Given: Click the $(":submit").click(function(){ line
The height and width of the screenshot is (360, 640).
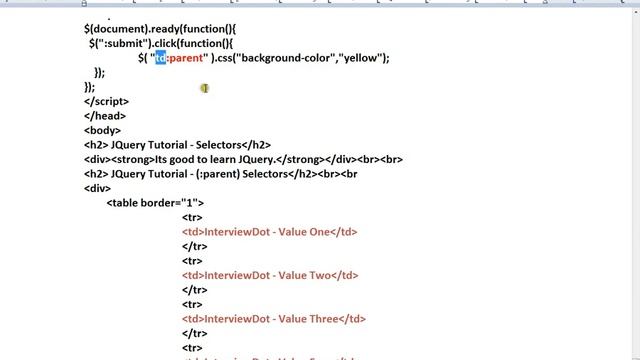Looking at the screenshot, I should pyautogui.click(x=161, y=44).
